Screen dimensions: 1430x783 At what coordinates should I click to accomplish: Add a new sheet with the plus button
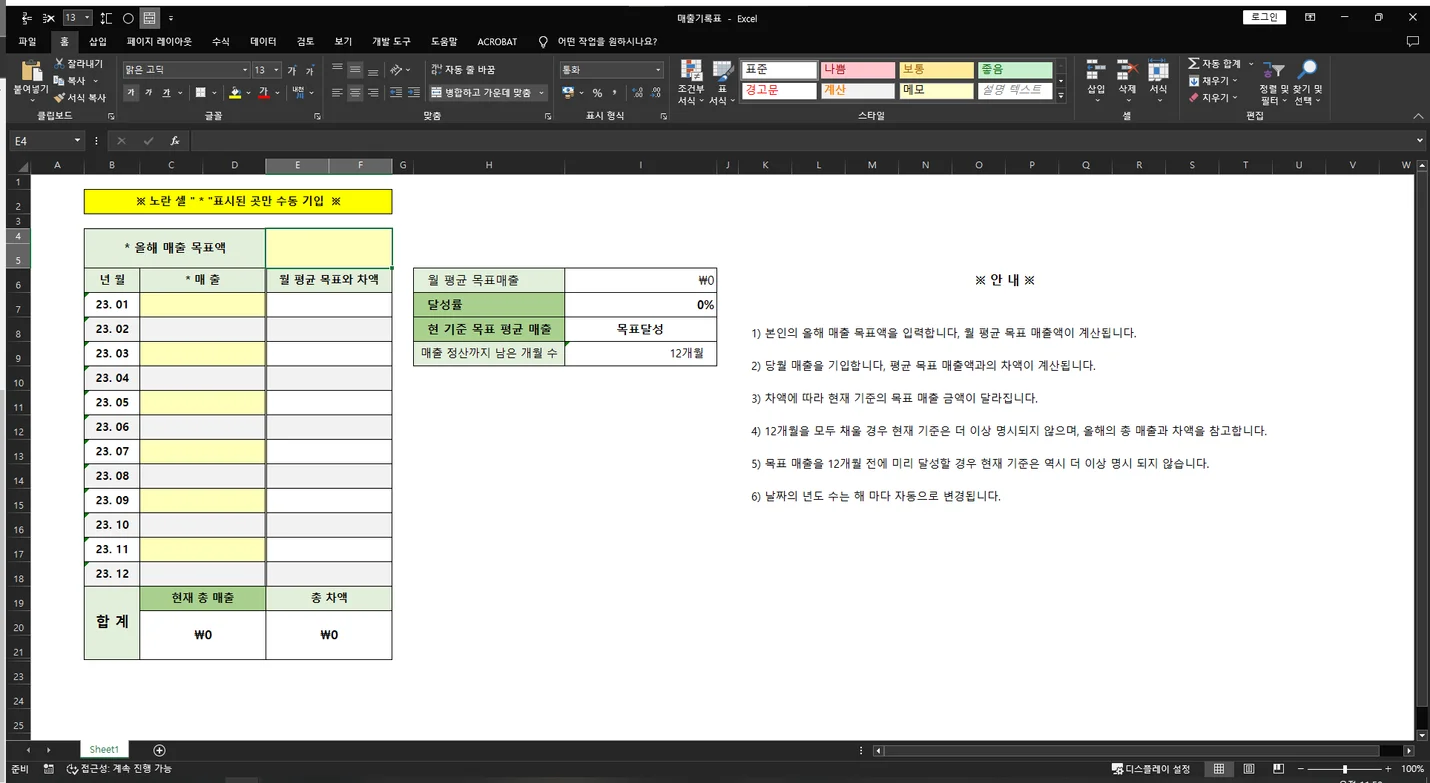pyautogui.click(x=159, y=750)
